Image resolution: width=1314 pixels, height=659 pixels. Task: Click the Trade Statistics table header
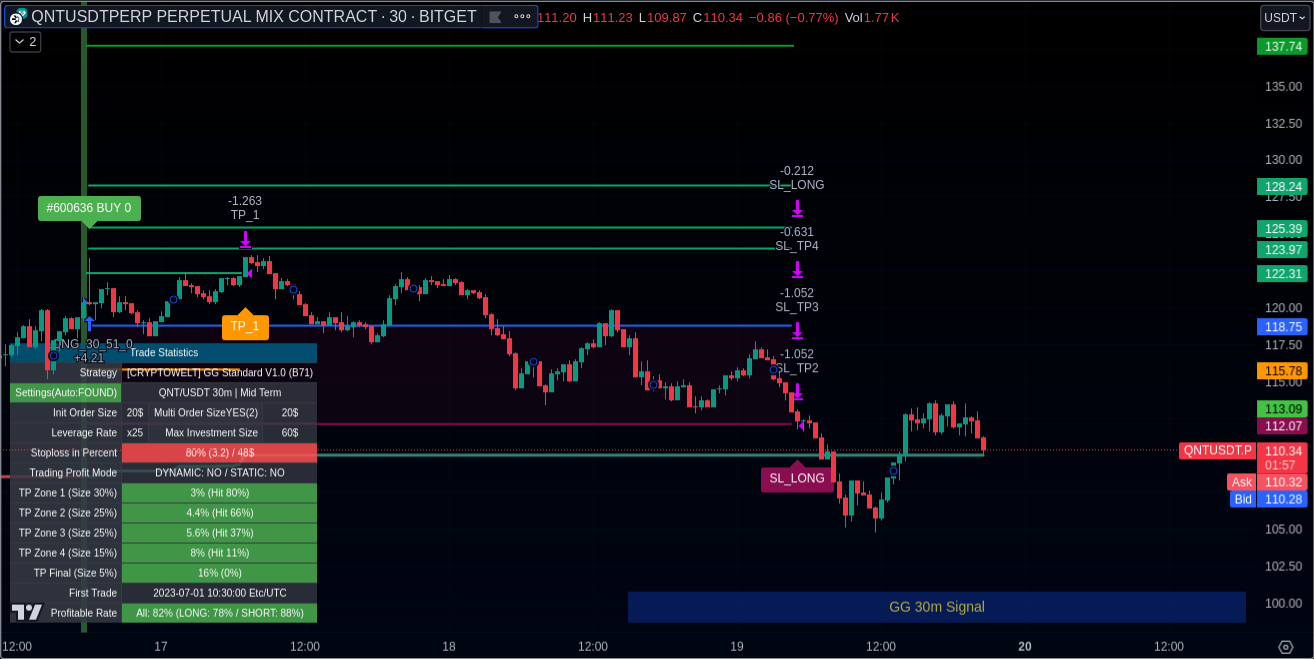164,352
